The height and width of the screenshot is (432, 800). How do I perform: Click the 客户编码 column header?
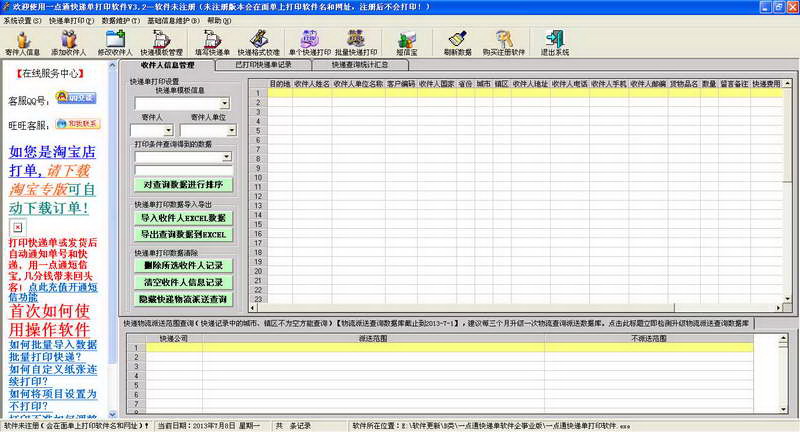click(401, 84)
